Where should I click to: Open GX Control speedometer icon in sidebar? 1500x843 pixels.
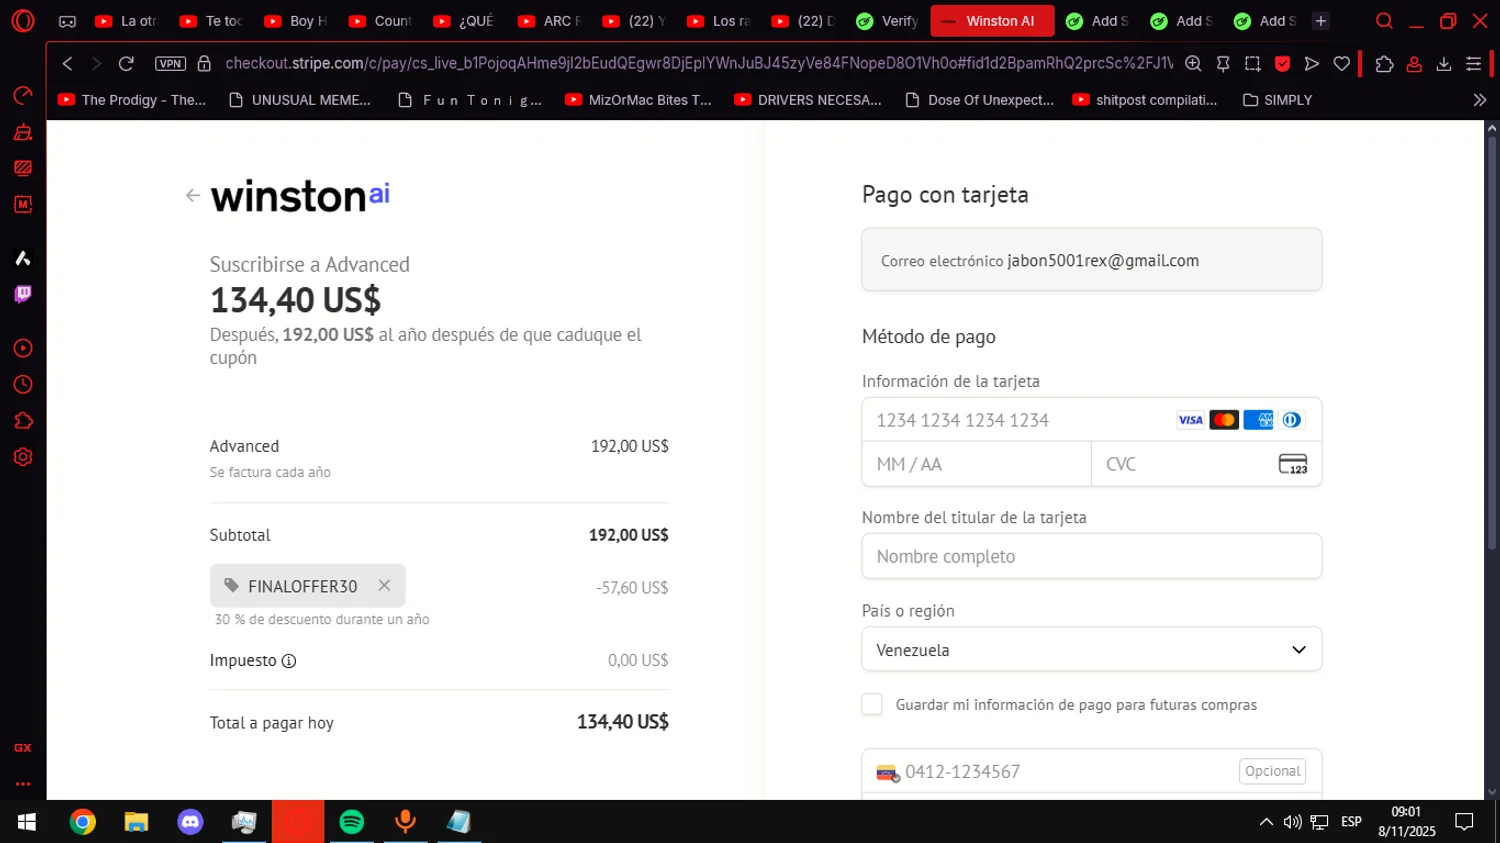click(x=22, y=96)
